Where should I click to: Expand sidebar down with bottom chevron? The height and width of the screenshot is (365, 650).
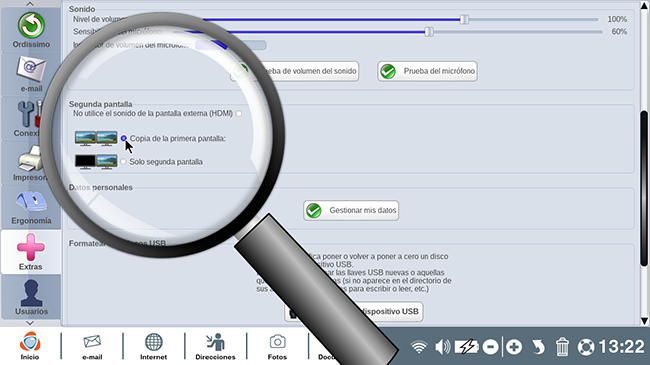(30, 323)
